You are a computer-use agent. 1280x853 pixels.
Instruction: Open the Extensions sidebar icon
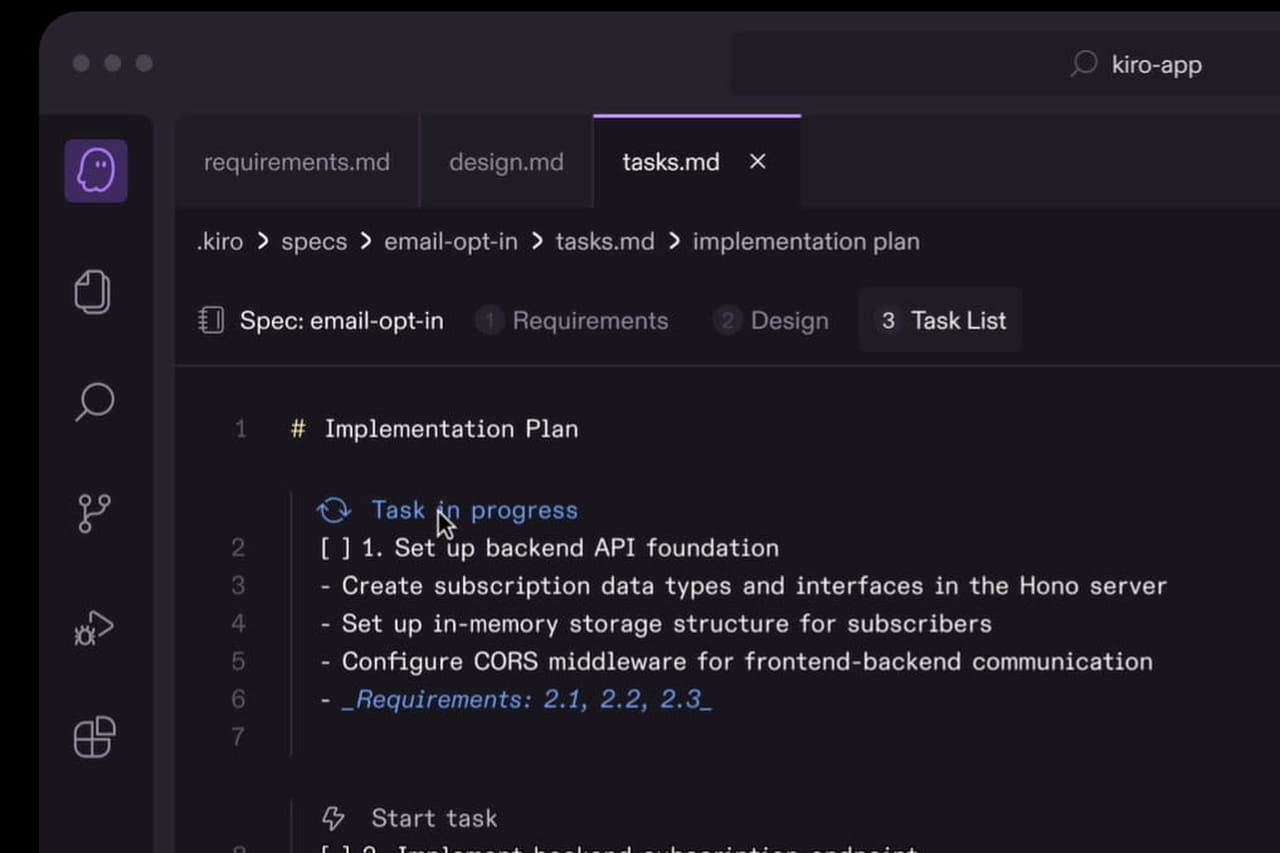94,737
